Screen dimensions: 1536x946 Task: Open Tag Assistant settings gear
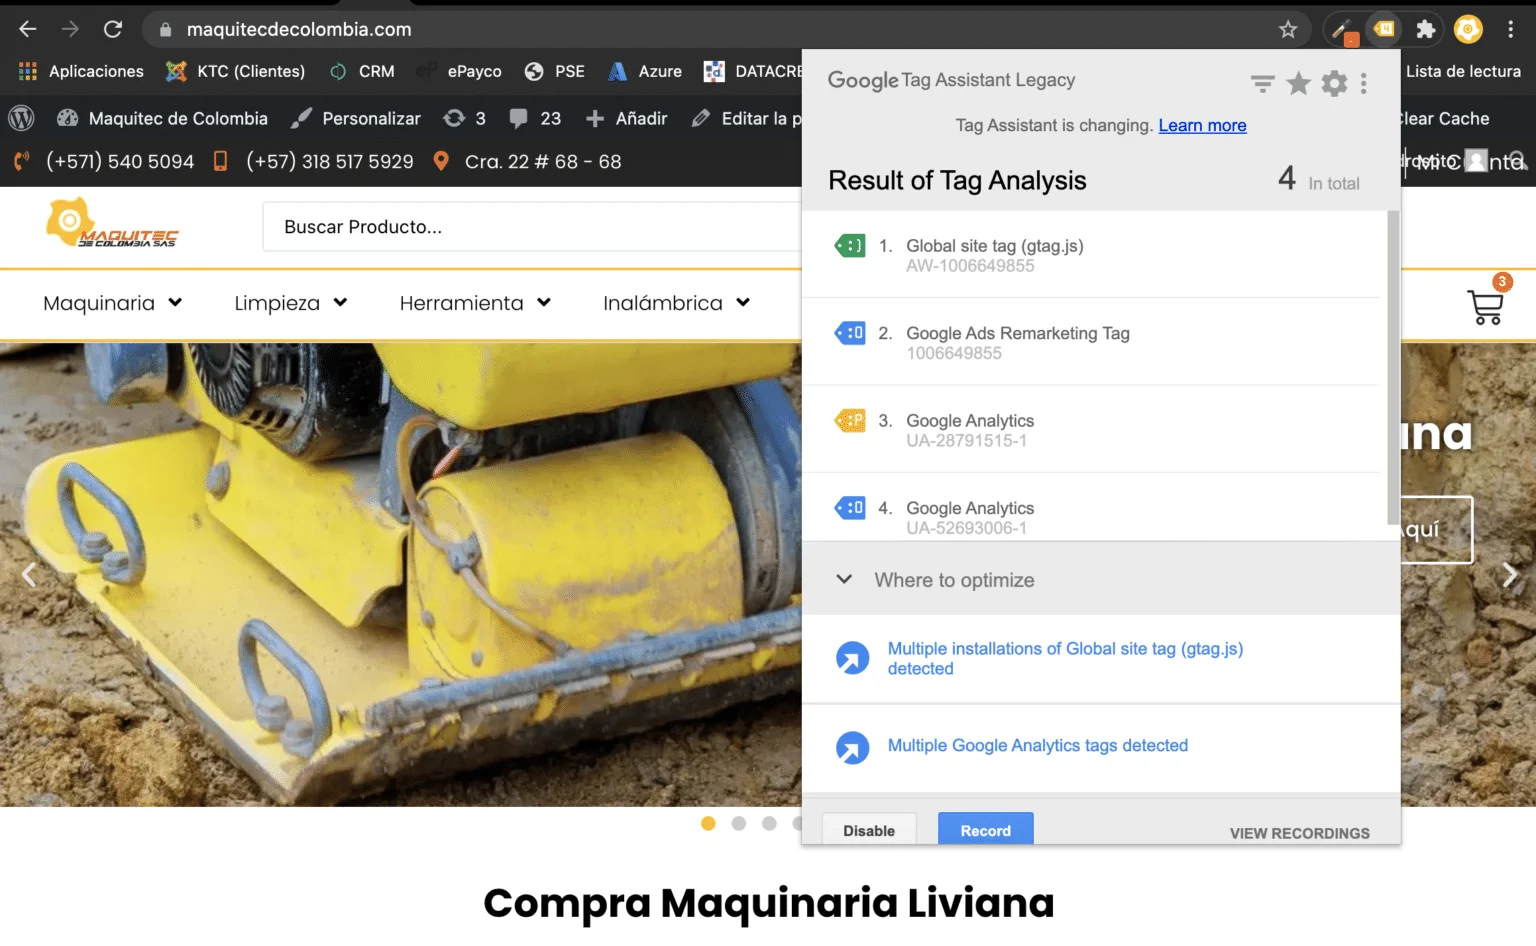coord(1334,84)
